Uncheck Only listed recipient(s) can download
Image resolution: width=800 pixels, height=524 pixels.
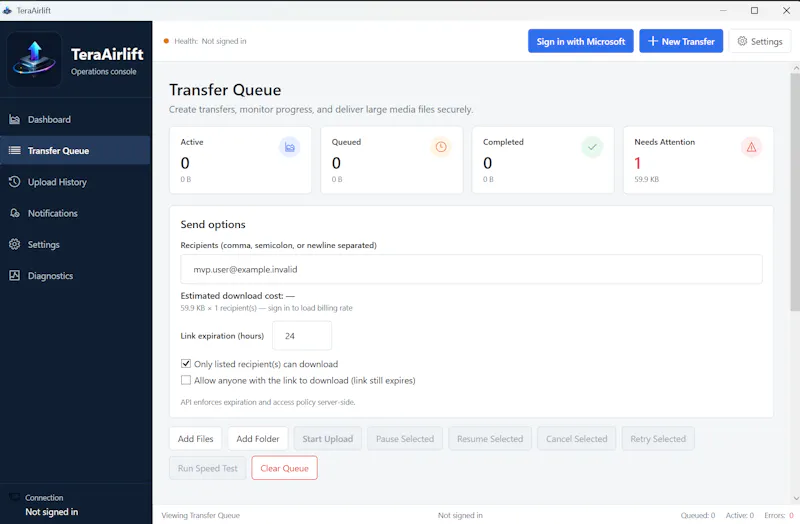[x=186, y=364]
